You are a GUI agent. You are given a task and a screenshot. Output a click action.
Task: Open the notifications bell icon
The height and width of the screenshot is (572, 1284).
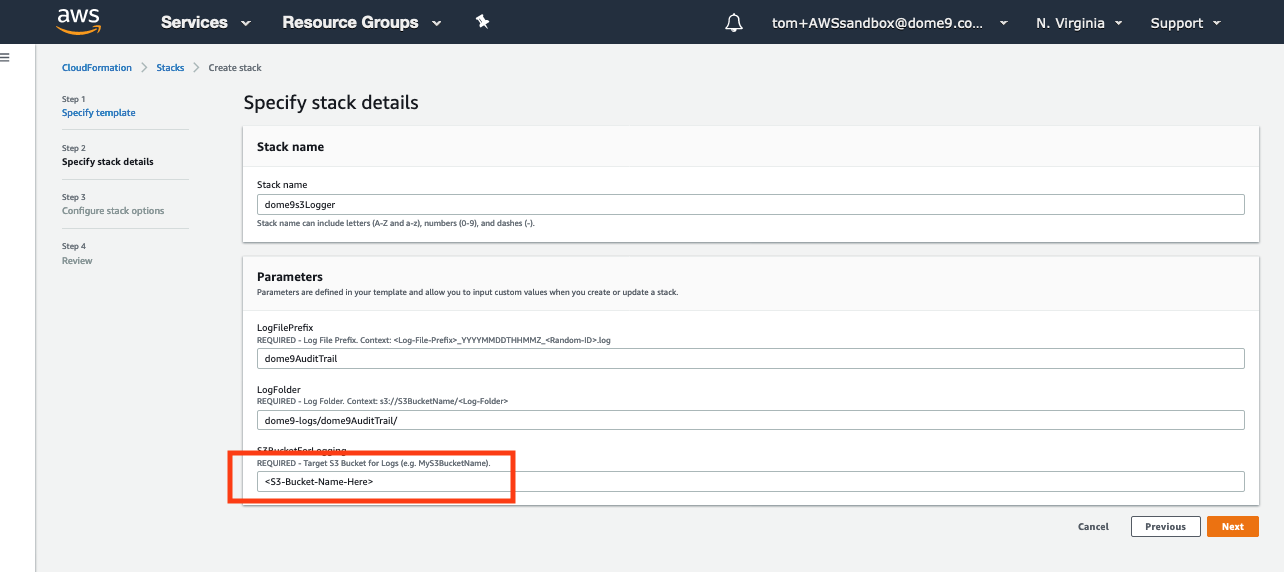tap(734, 22)
